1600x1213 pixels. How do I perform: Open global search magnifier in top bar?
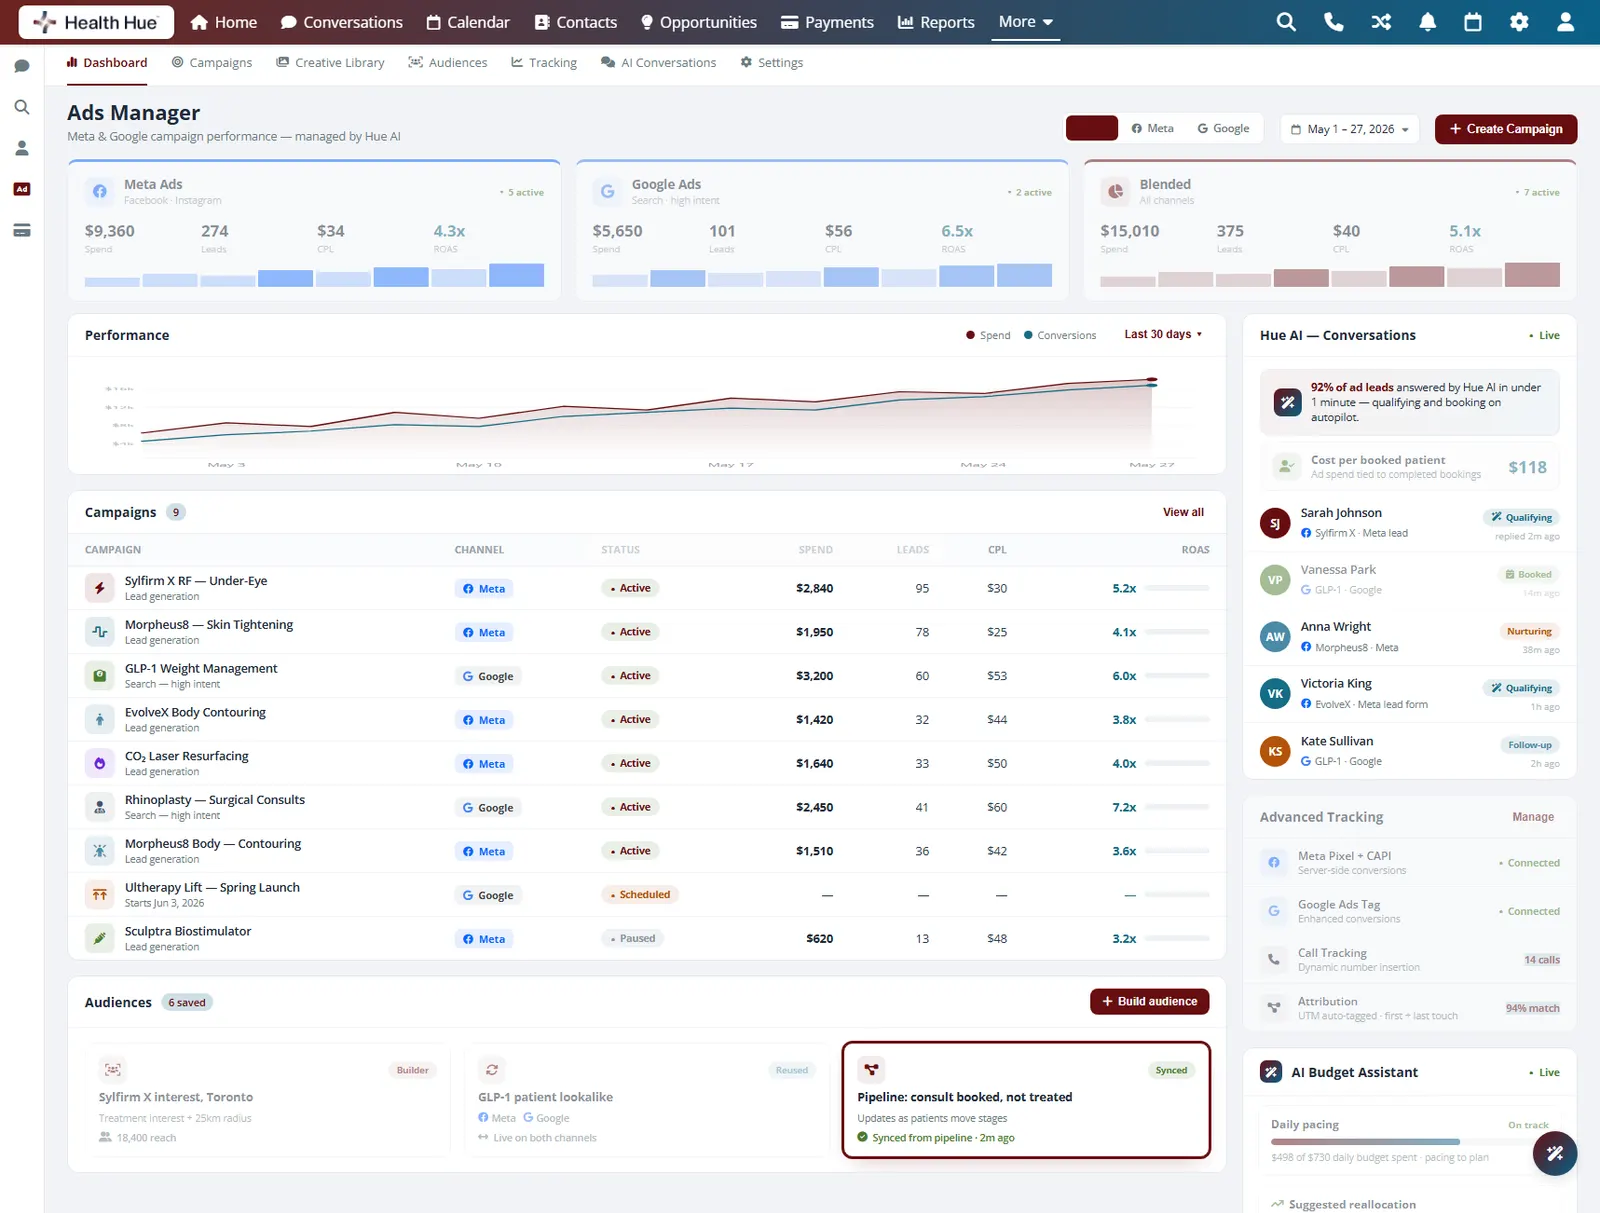coord(1286,22)
